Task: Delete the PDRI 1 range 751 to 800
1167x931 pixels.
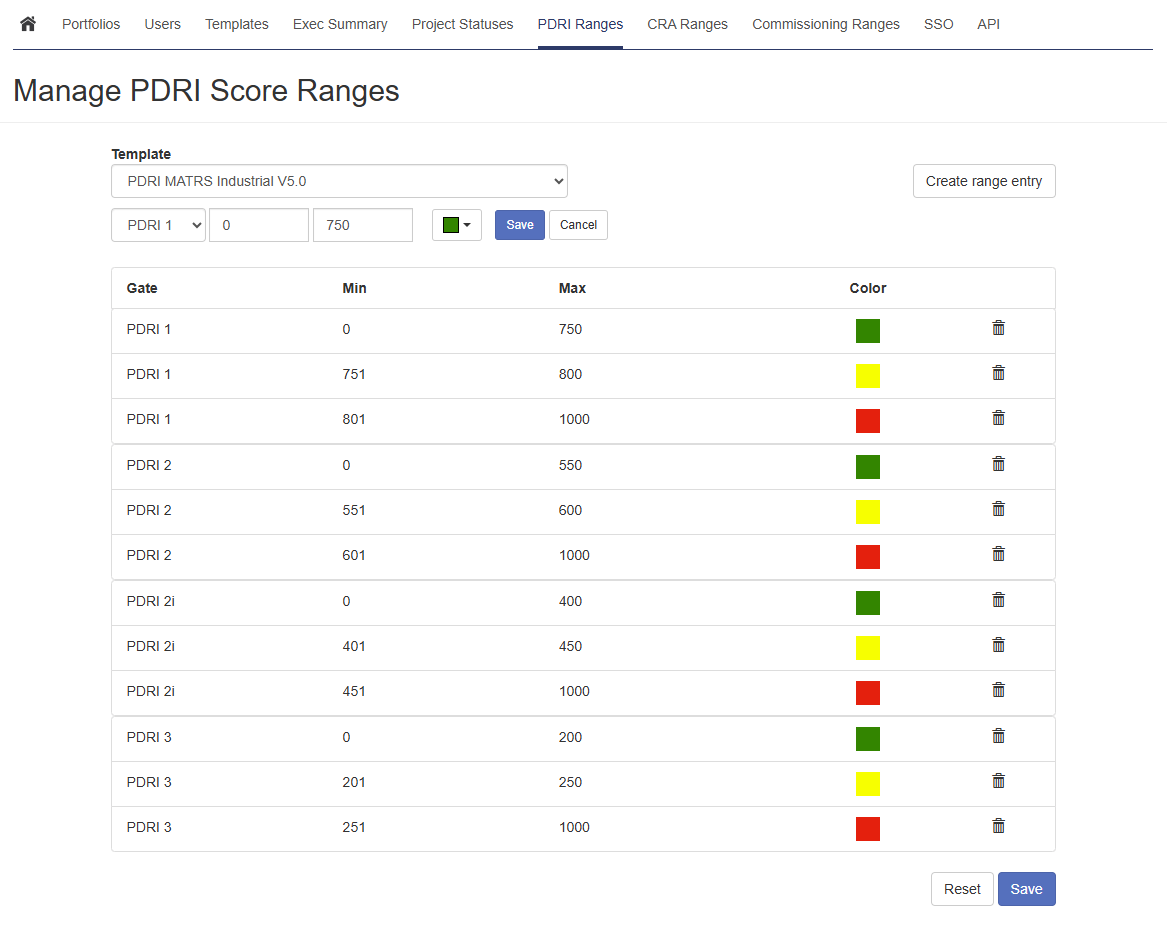Action: coord(998,373)
